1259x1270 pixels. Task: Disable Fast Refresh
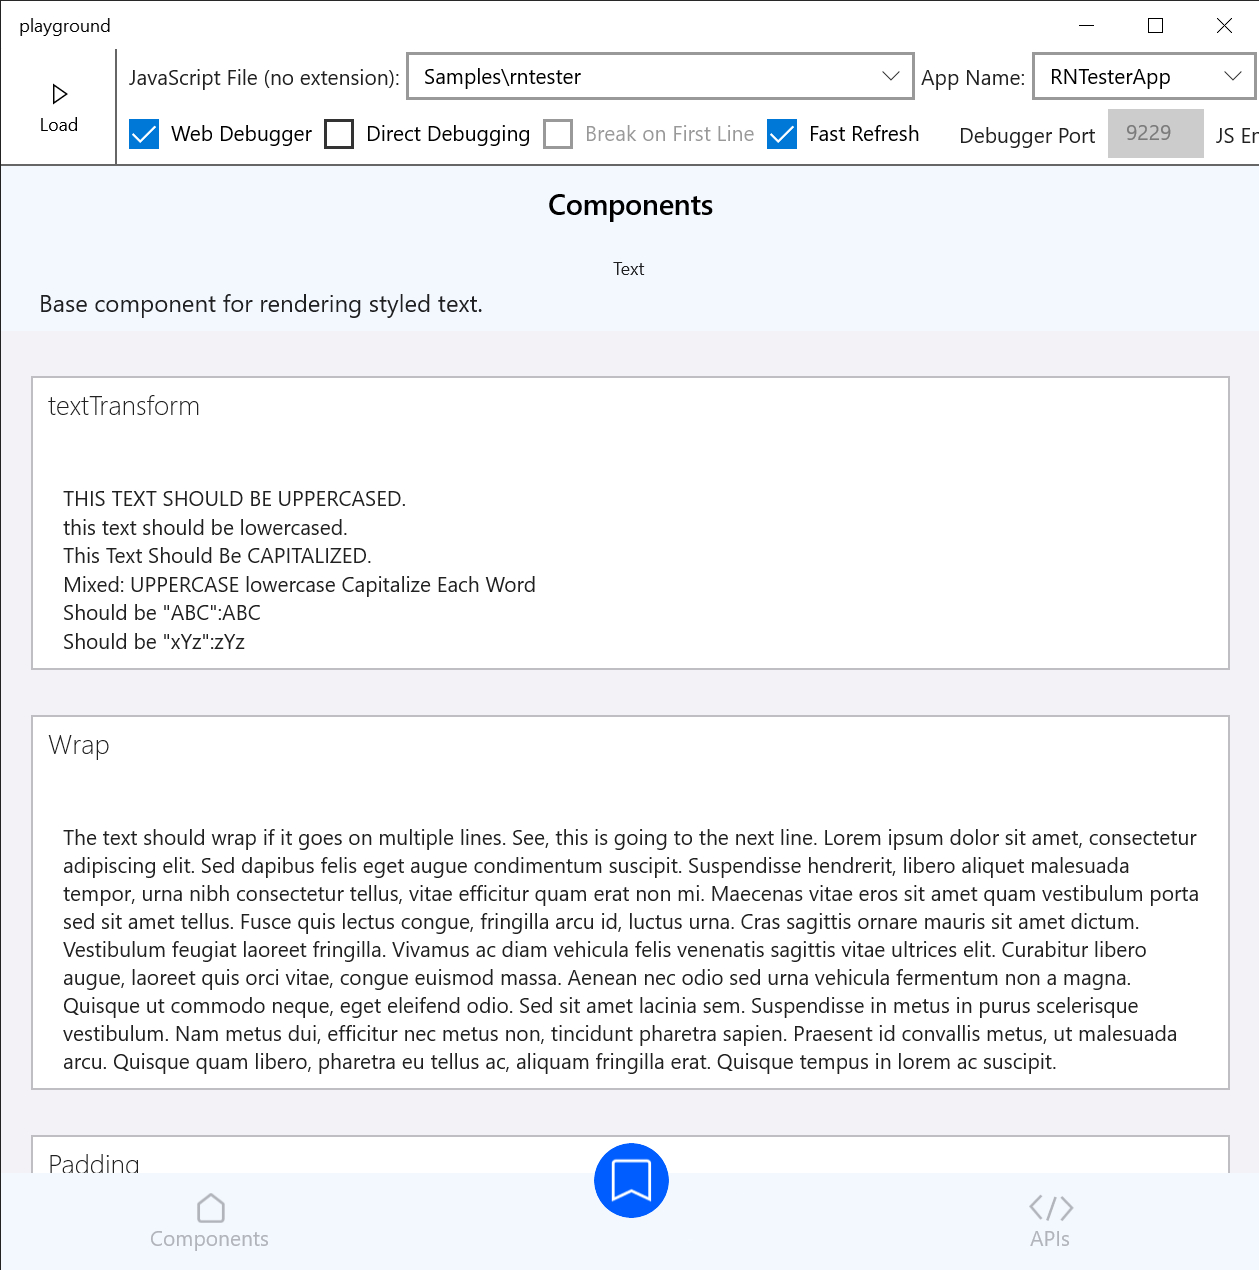782,133
